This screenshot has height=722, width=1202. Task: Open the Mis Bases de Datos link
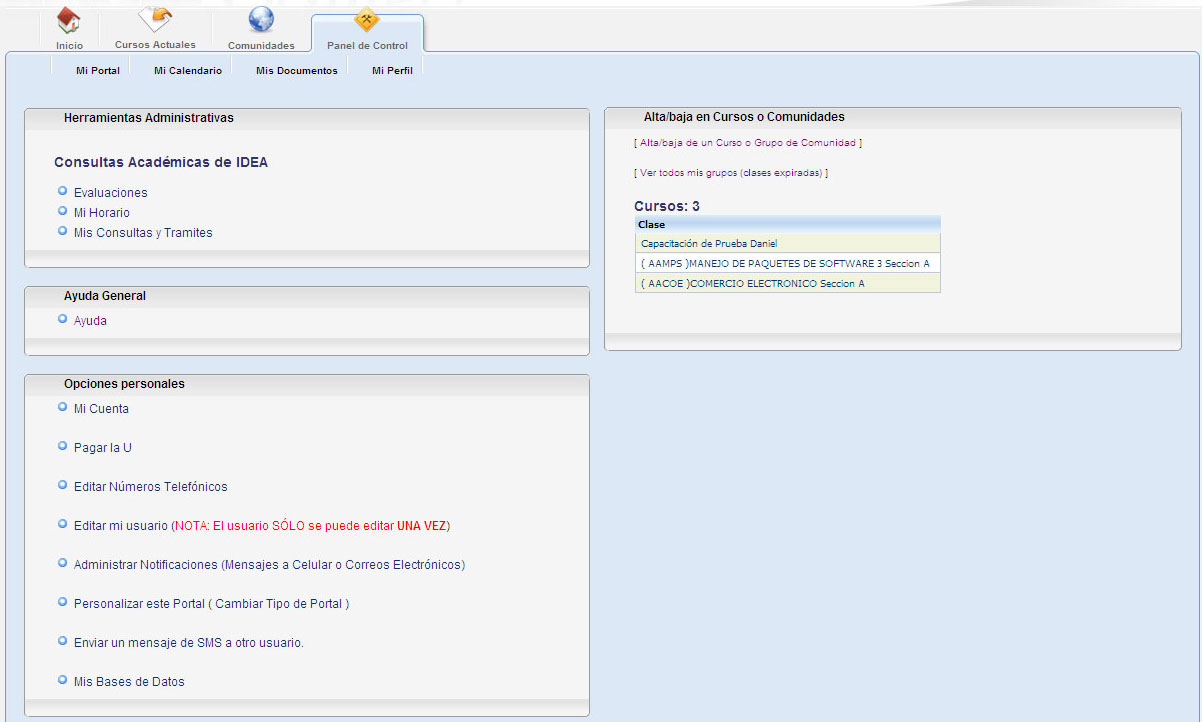point(129,682)
